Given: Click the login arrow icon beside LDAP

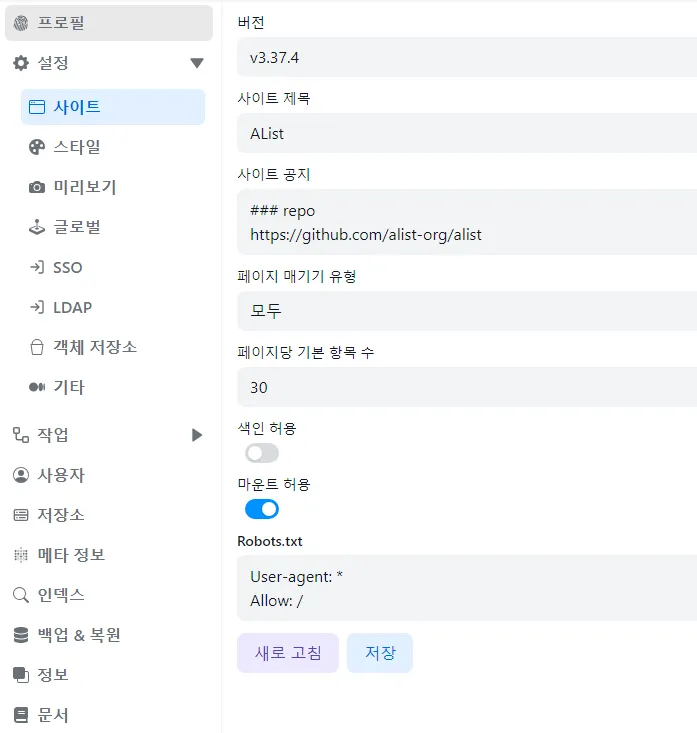Looking at the screenshot, I should [x=37, y=308].
